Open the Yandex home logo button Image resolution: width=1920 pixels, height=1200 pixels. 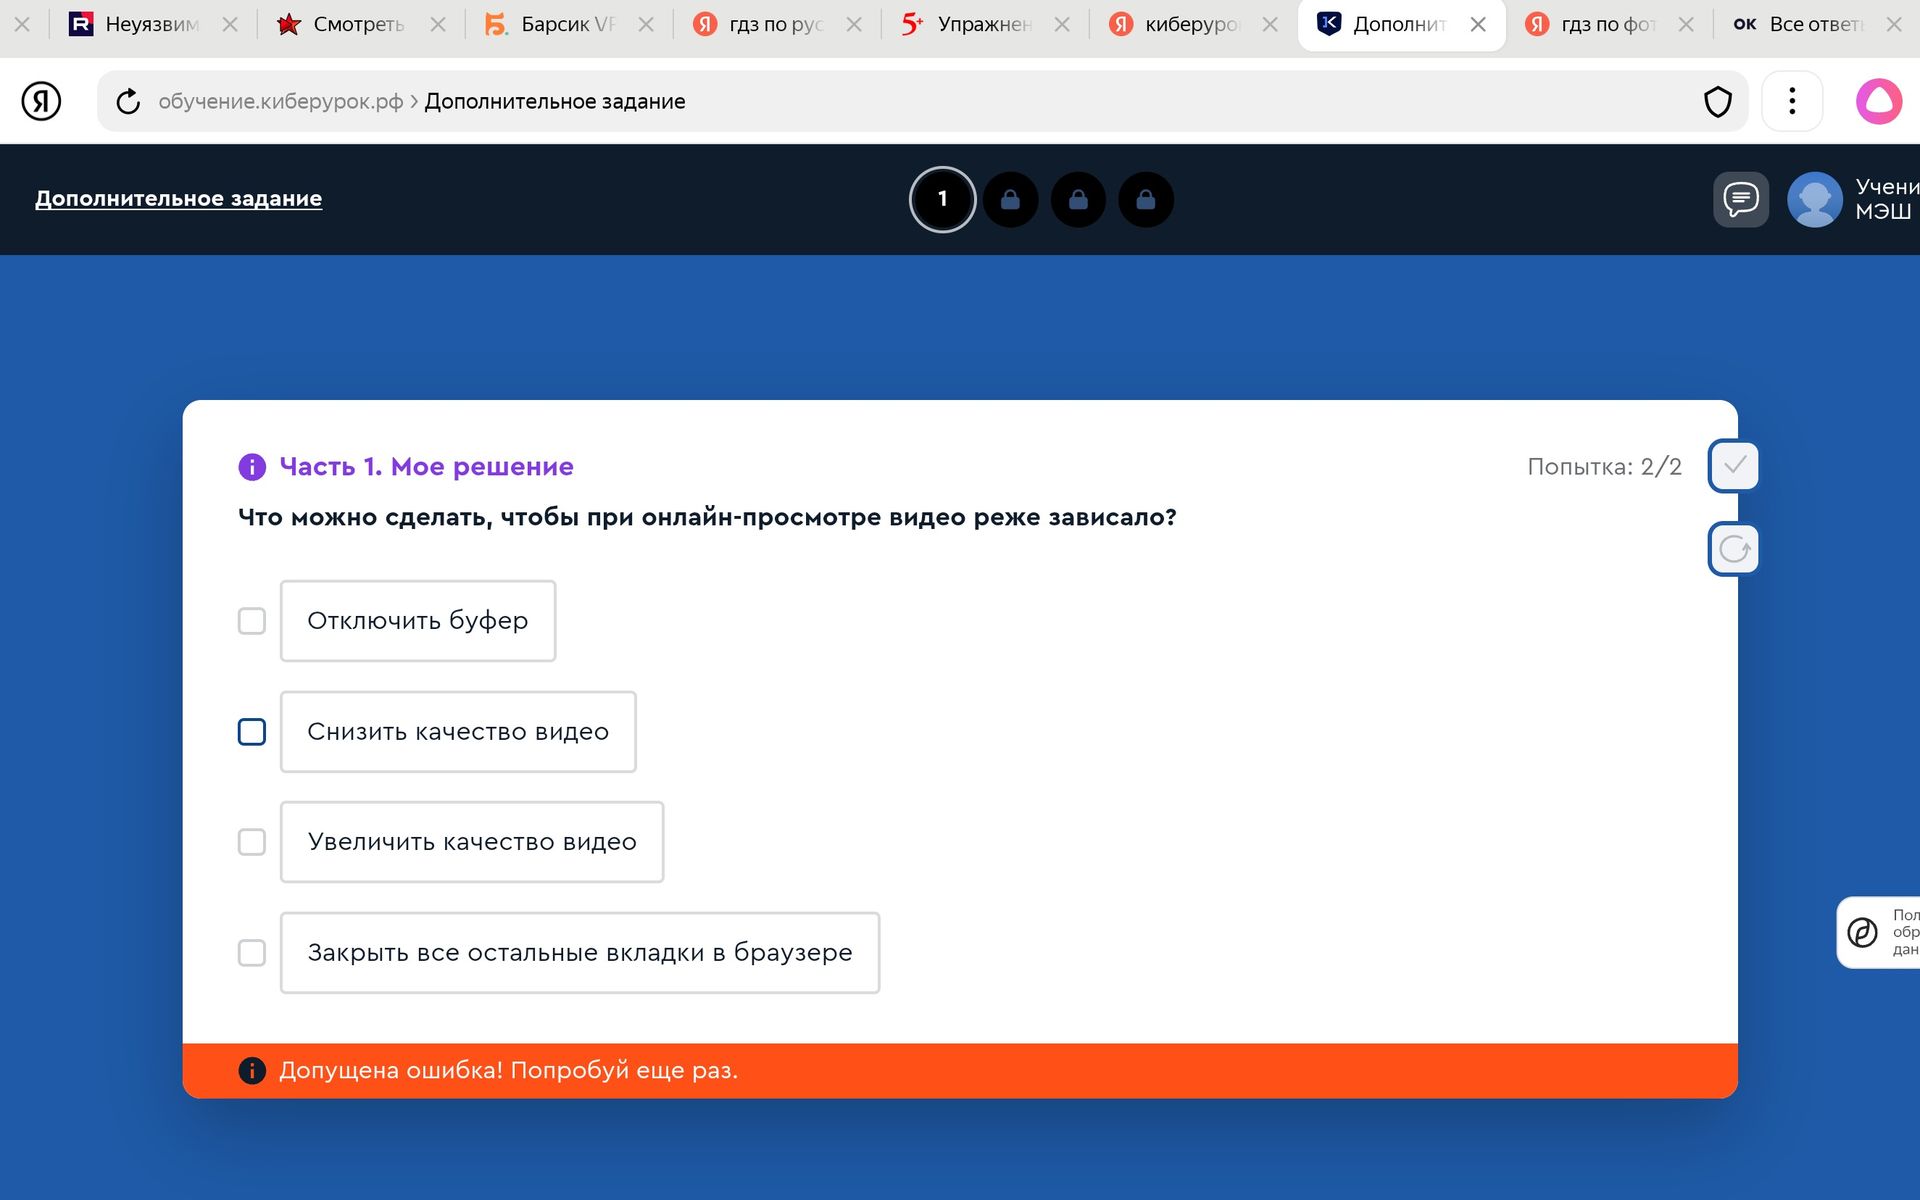pos(41,101)
